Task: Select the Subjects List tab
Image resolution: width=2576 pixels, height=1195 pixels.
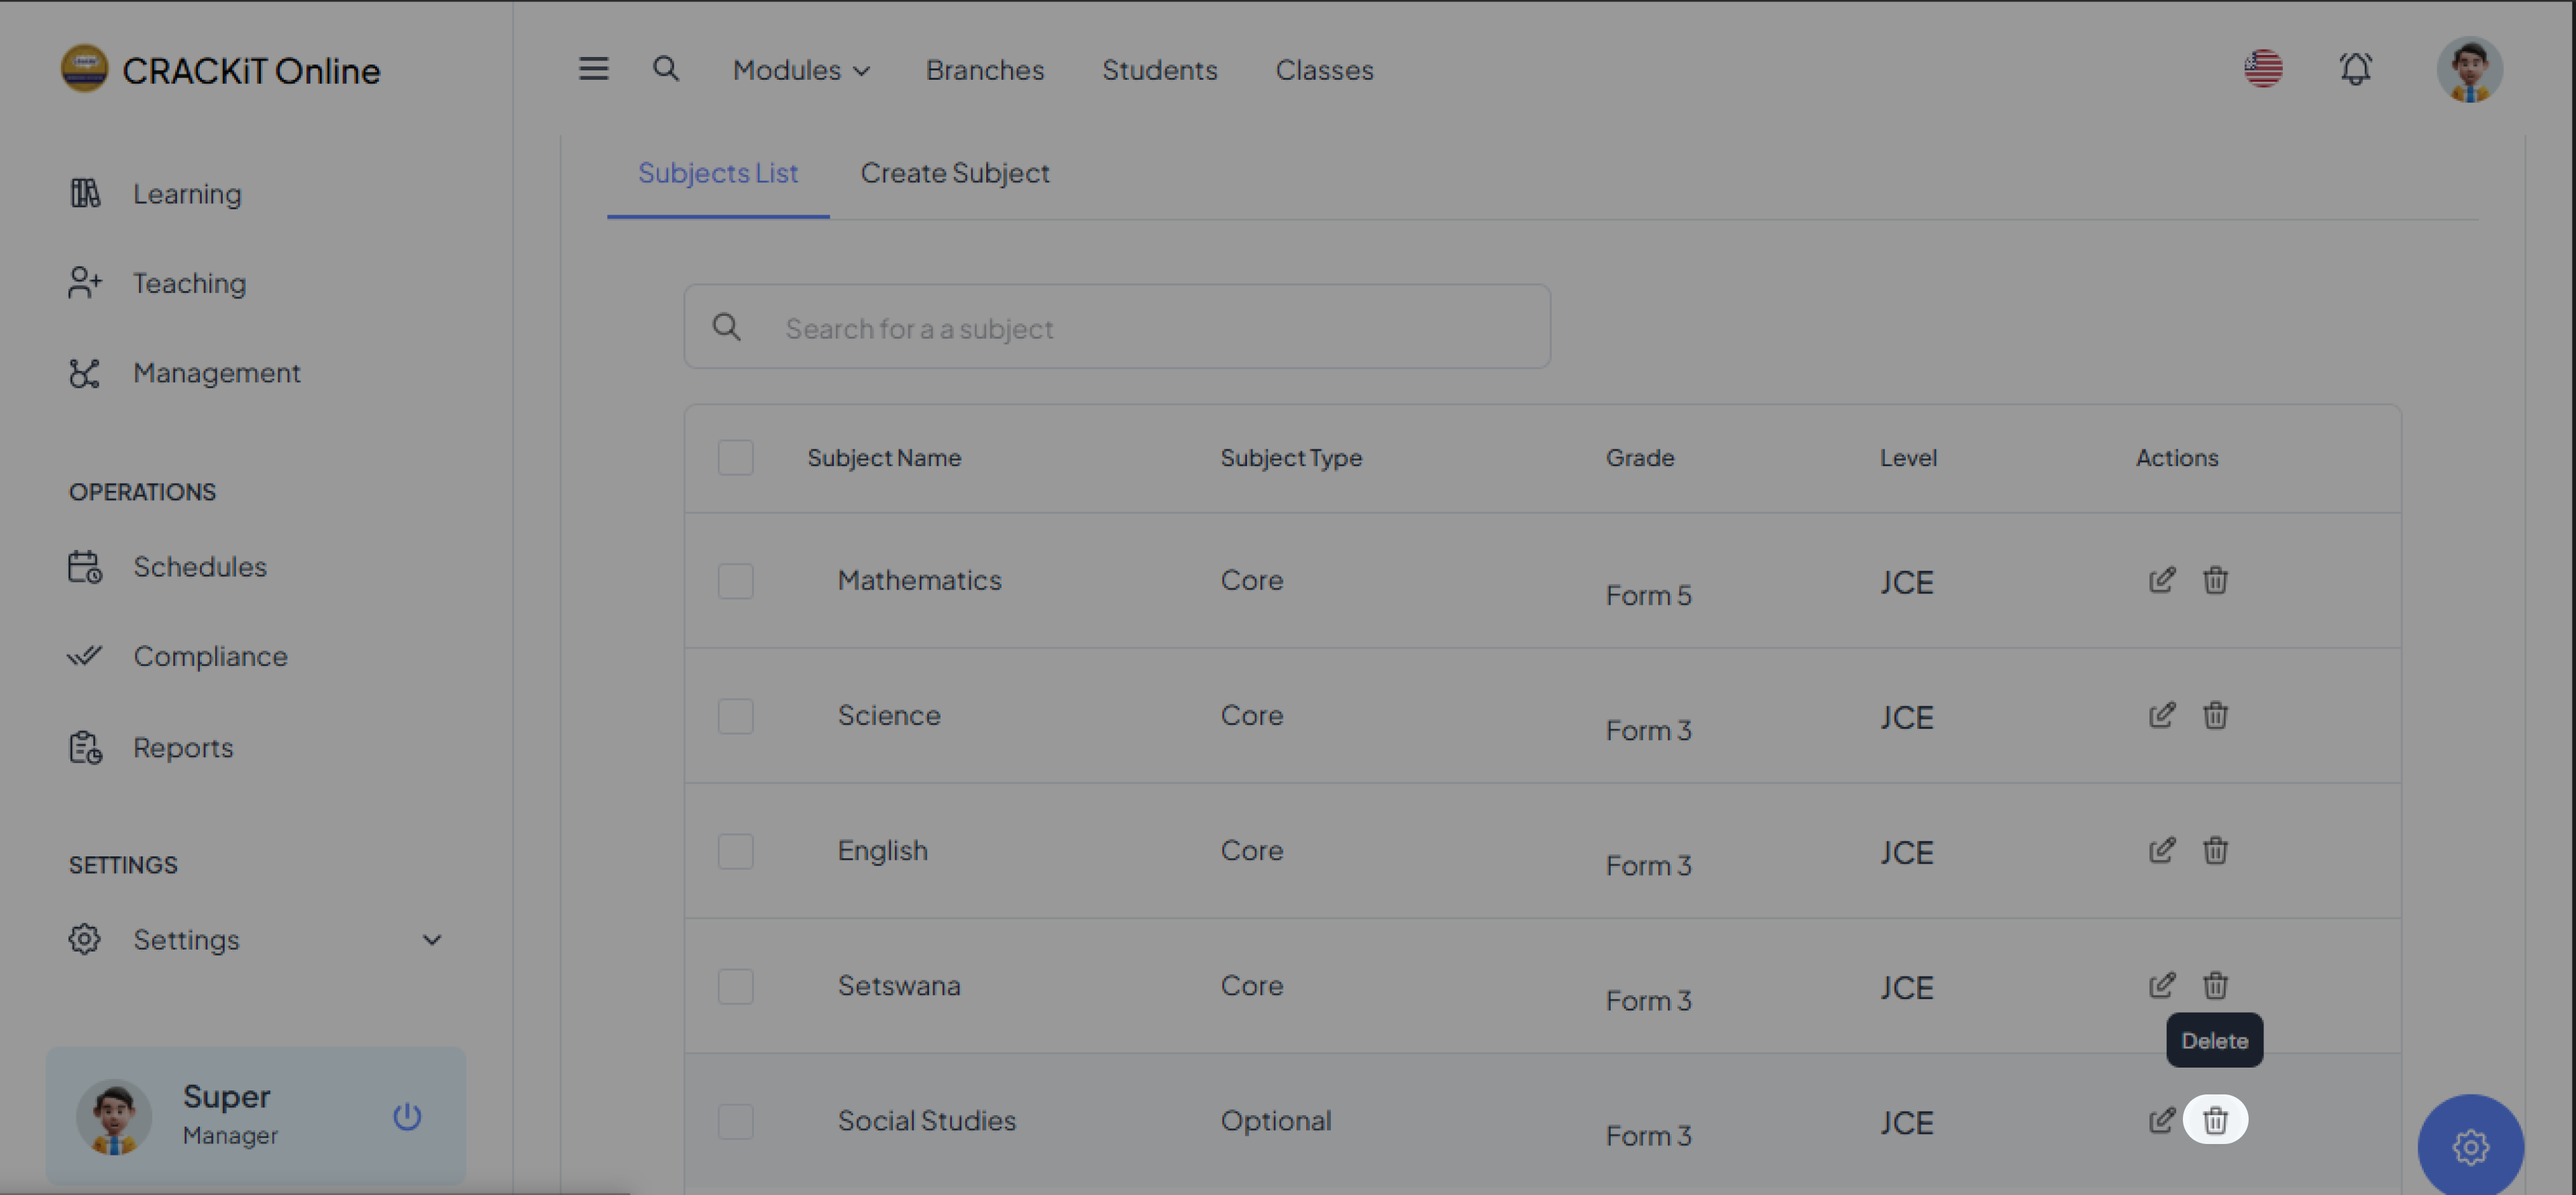Action: [717, 173]
